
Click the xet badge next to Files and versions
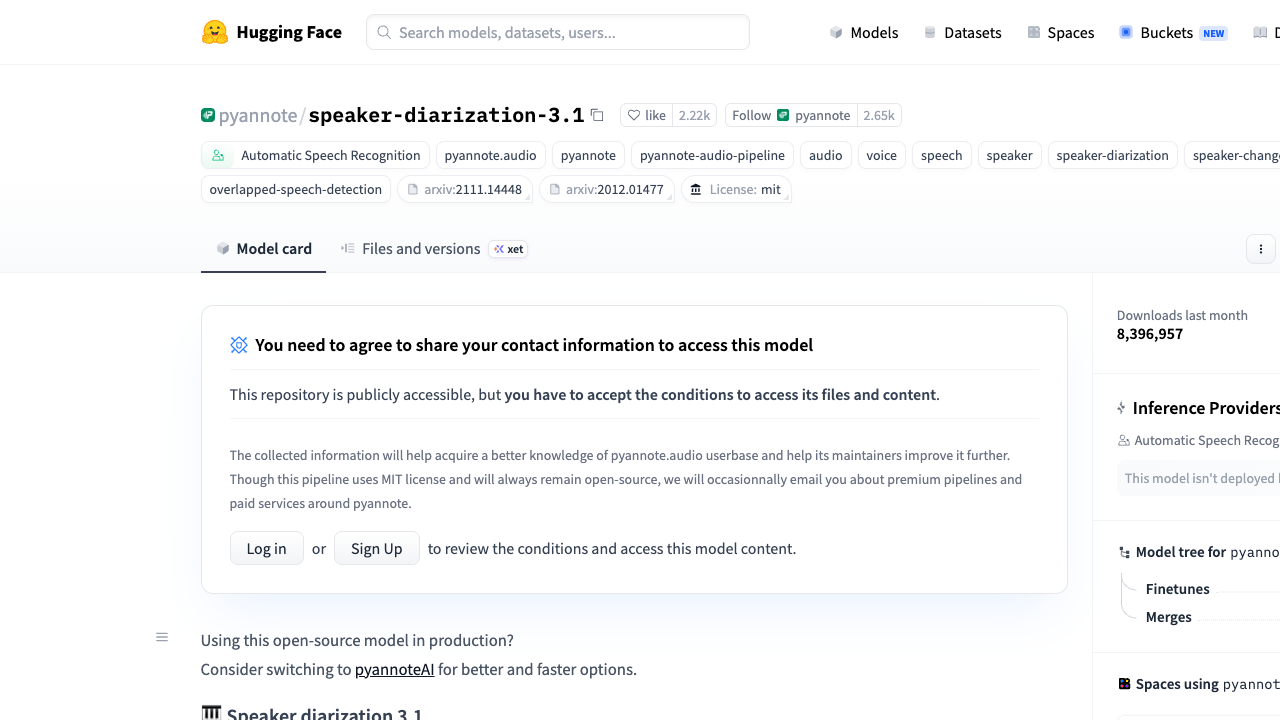[x=509, y=249]
